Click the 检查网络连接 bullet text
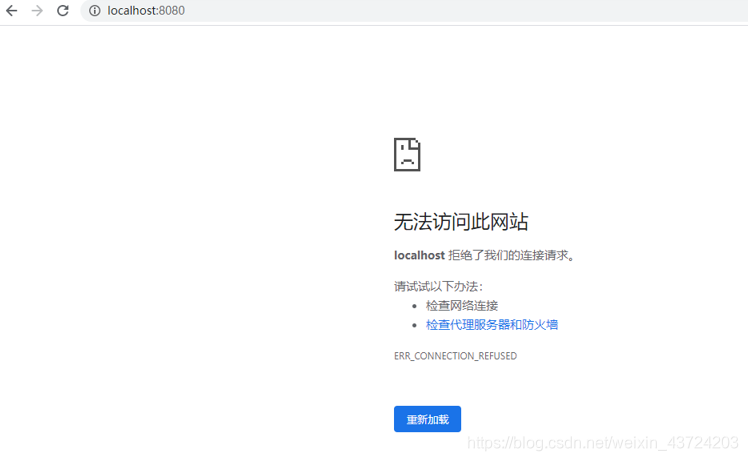The image size is (748, 461). point(462,306)
